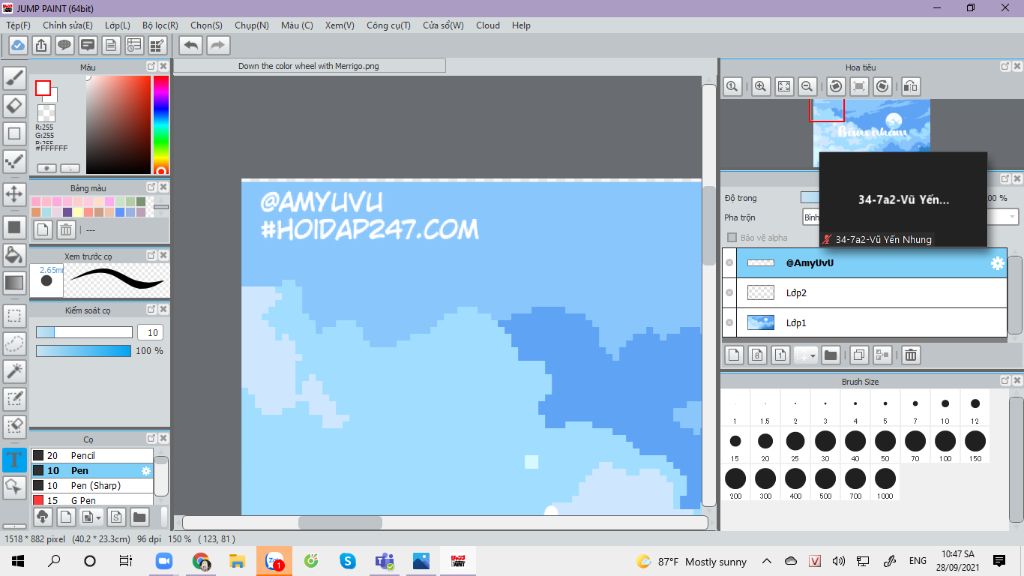Rotate canvas right in navigator

882,86
